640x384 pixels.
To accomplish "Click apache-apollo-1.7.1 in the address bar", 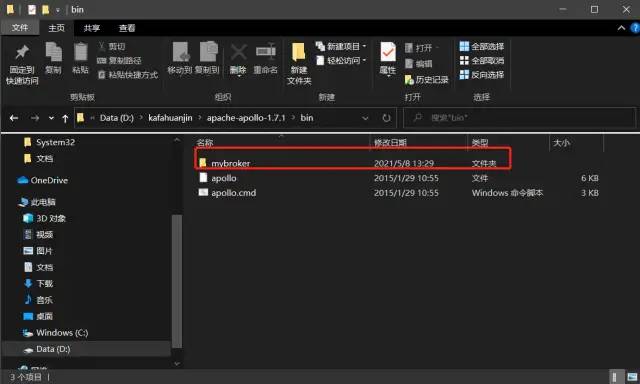I will click(246, 118).
